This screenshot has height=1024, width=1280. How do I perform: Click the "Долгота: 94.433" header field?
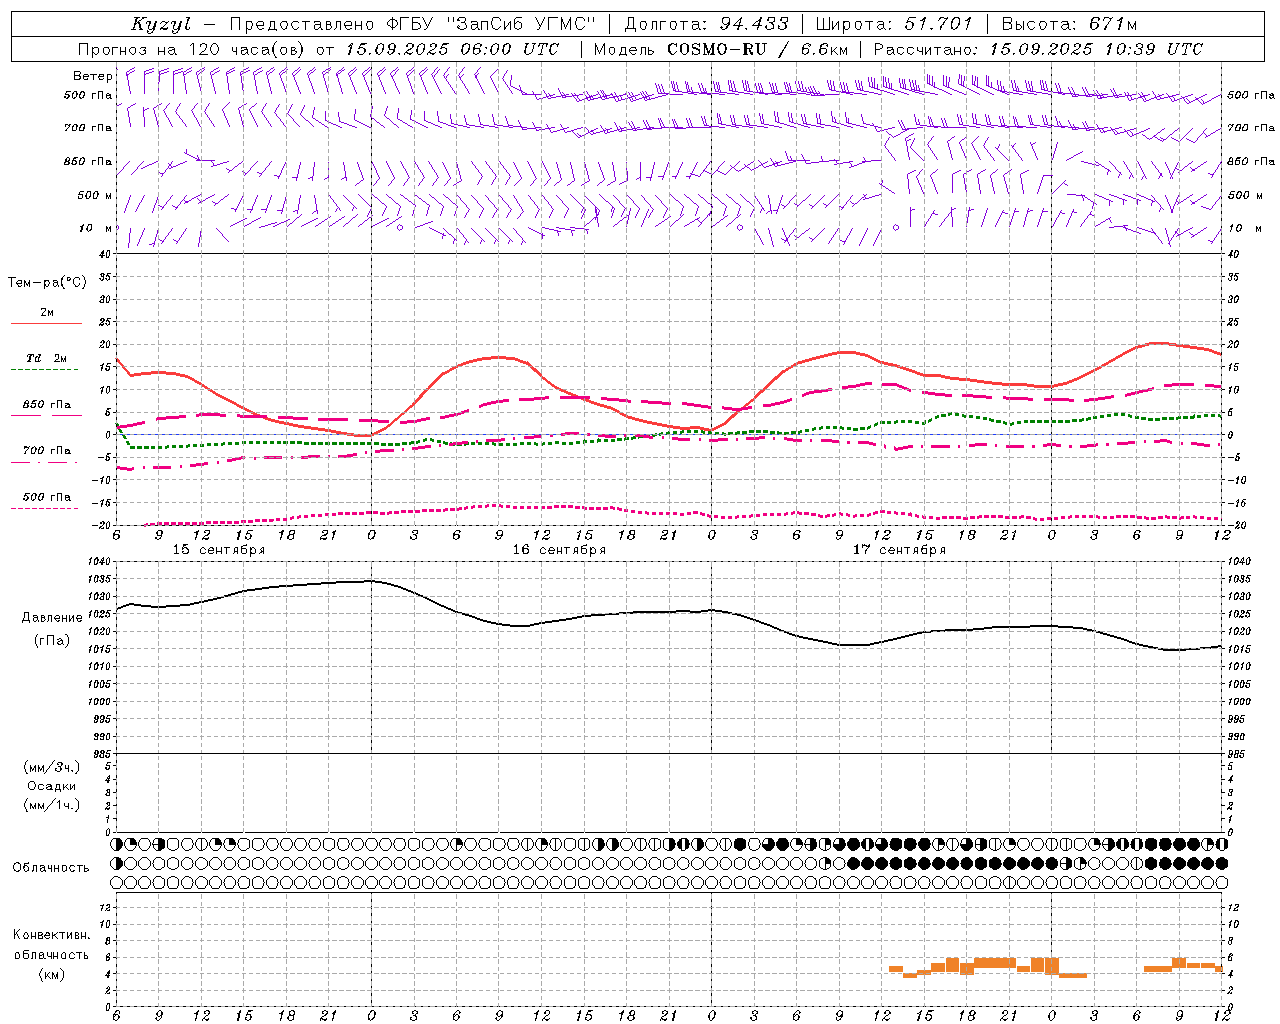tap(706, 24)
